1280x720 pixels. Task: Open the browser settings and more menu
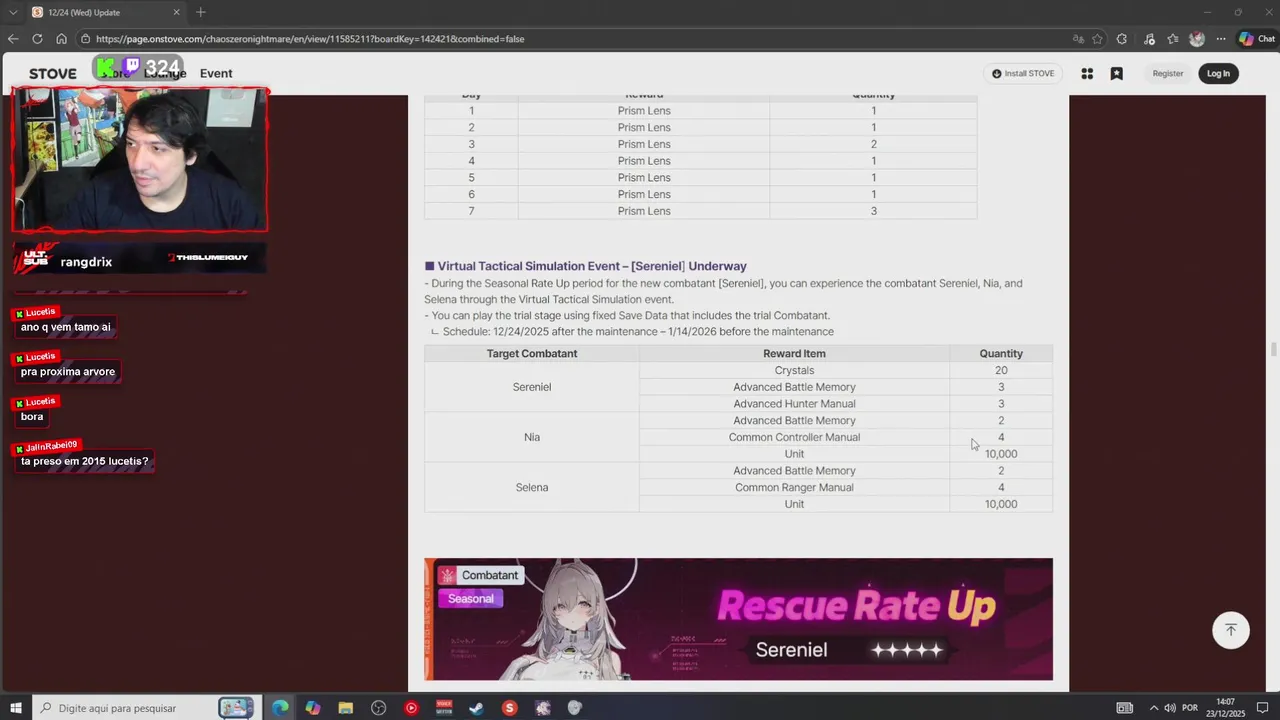[x=1221, y=39]
